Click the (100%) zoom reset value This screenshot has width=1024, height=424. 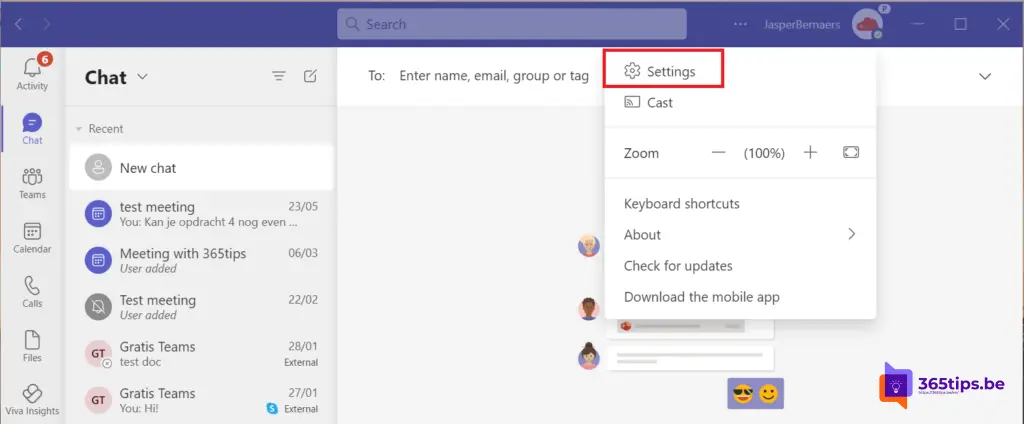pyautogui.click(x=764, y=154)
